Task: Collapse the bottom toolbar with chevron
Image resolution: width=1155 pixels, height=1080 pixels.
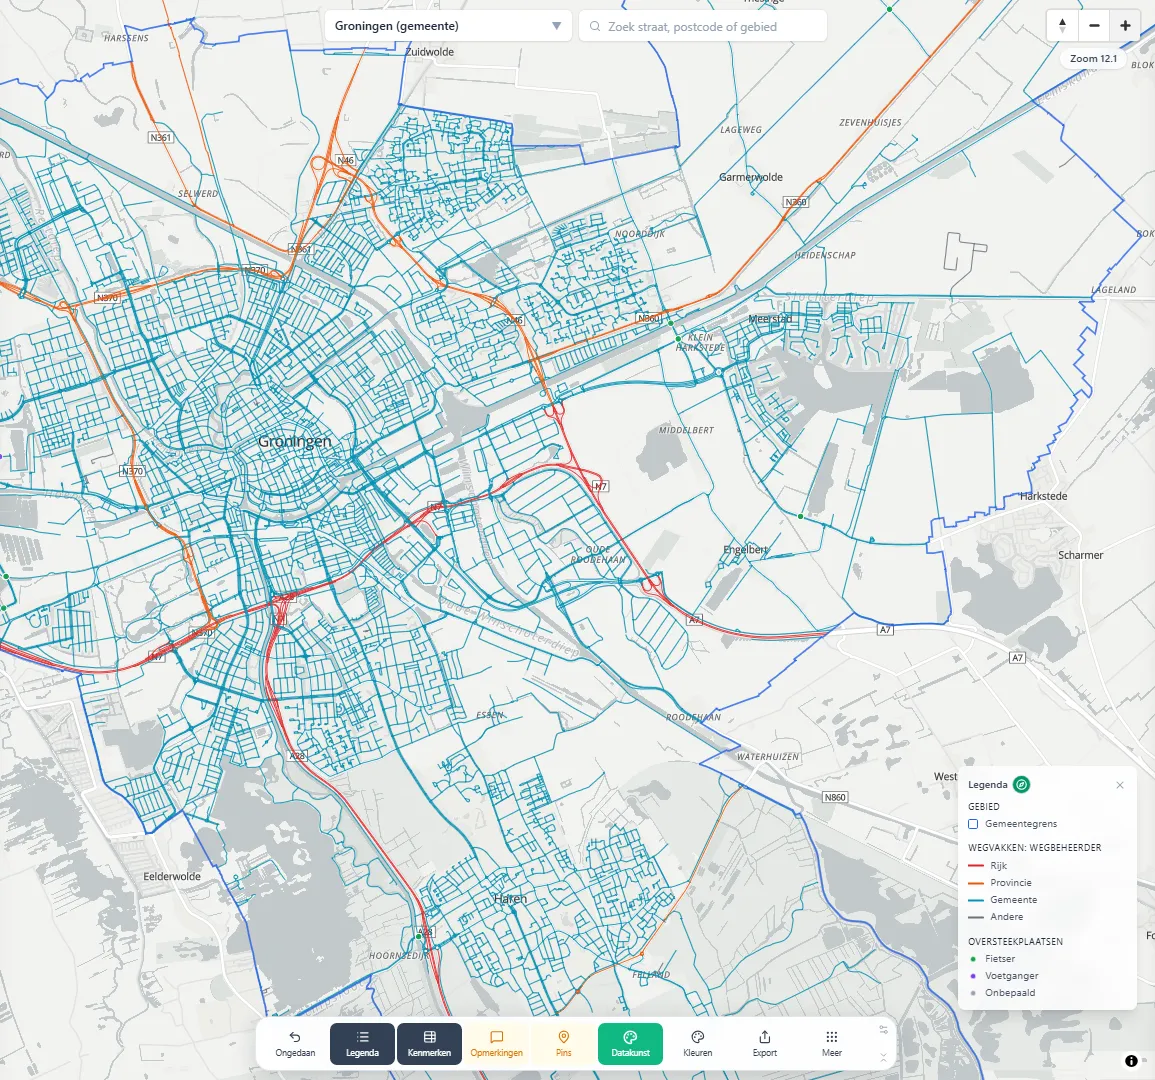Action: (883, 1057)
